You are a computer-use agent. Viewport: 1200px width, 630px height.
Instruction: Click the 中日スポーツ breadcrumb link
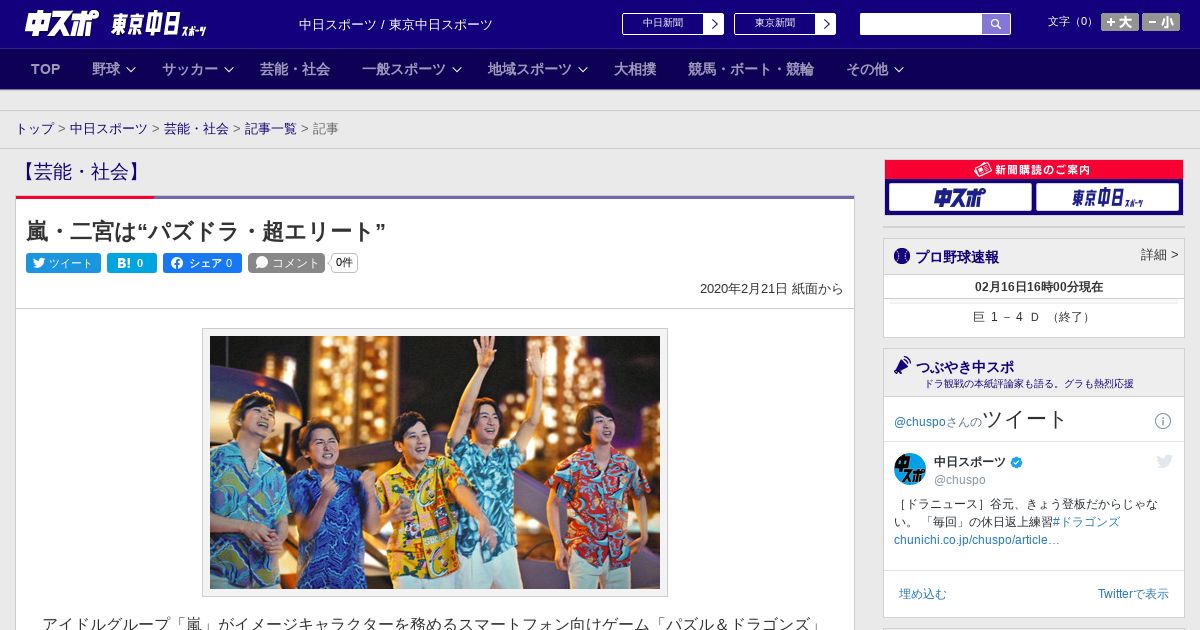(x=109, y=129)
